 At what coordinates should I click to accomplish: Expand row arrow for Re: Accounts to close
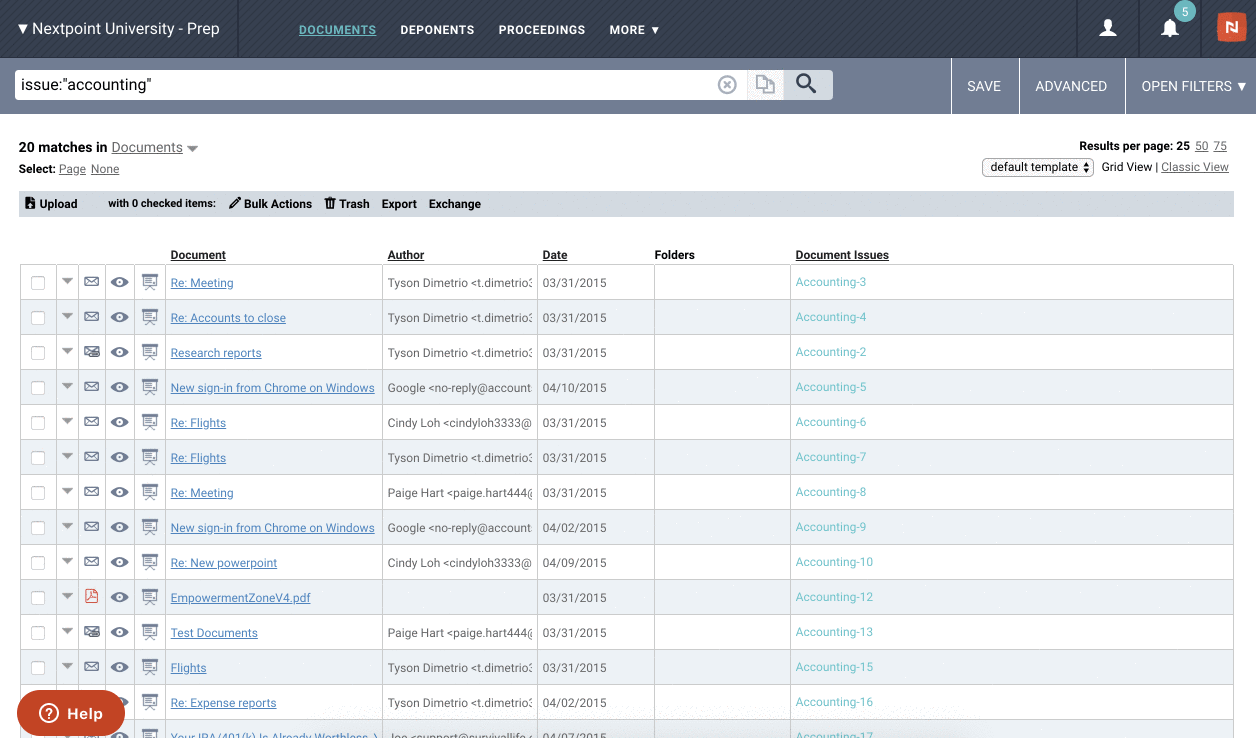pyautogui.click(x=67, y=316)
